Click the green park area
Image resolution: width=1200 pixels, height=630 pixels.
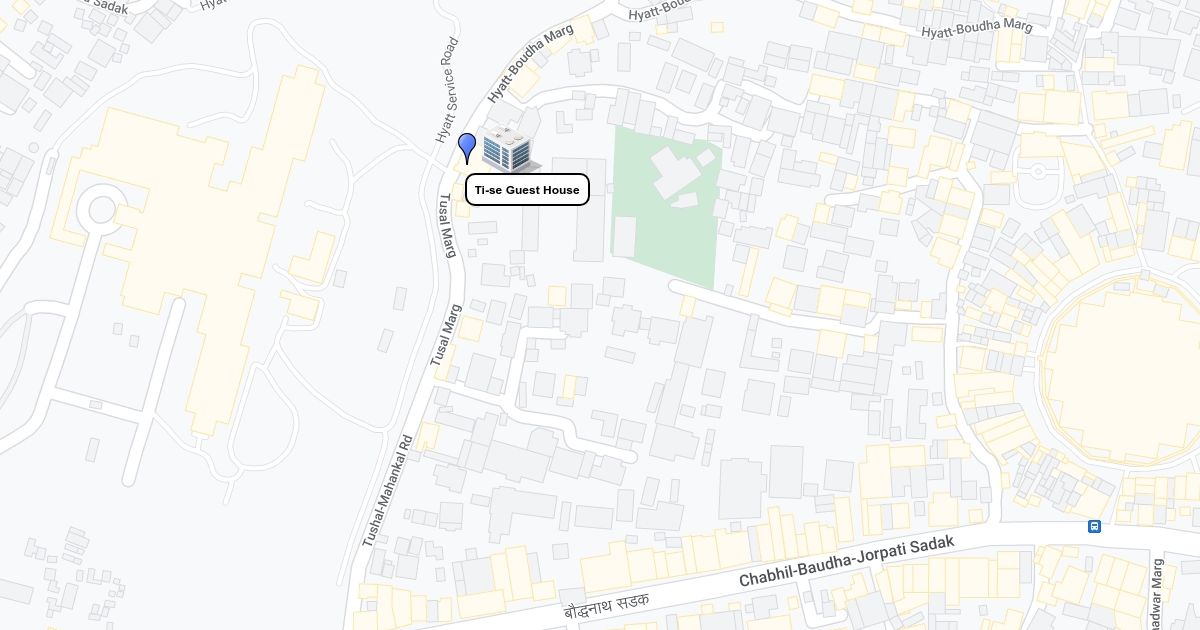coord(665,207)
